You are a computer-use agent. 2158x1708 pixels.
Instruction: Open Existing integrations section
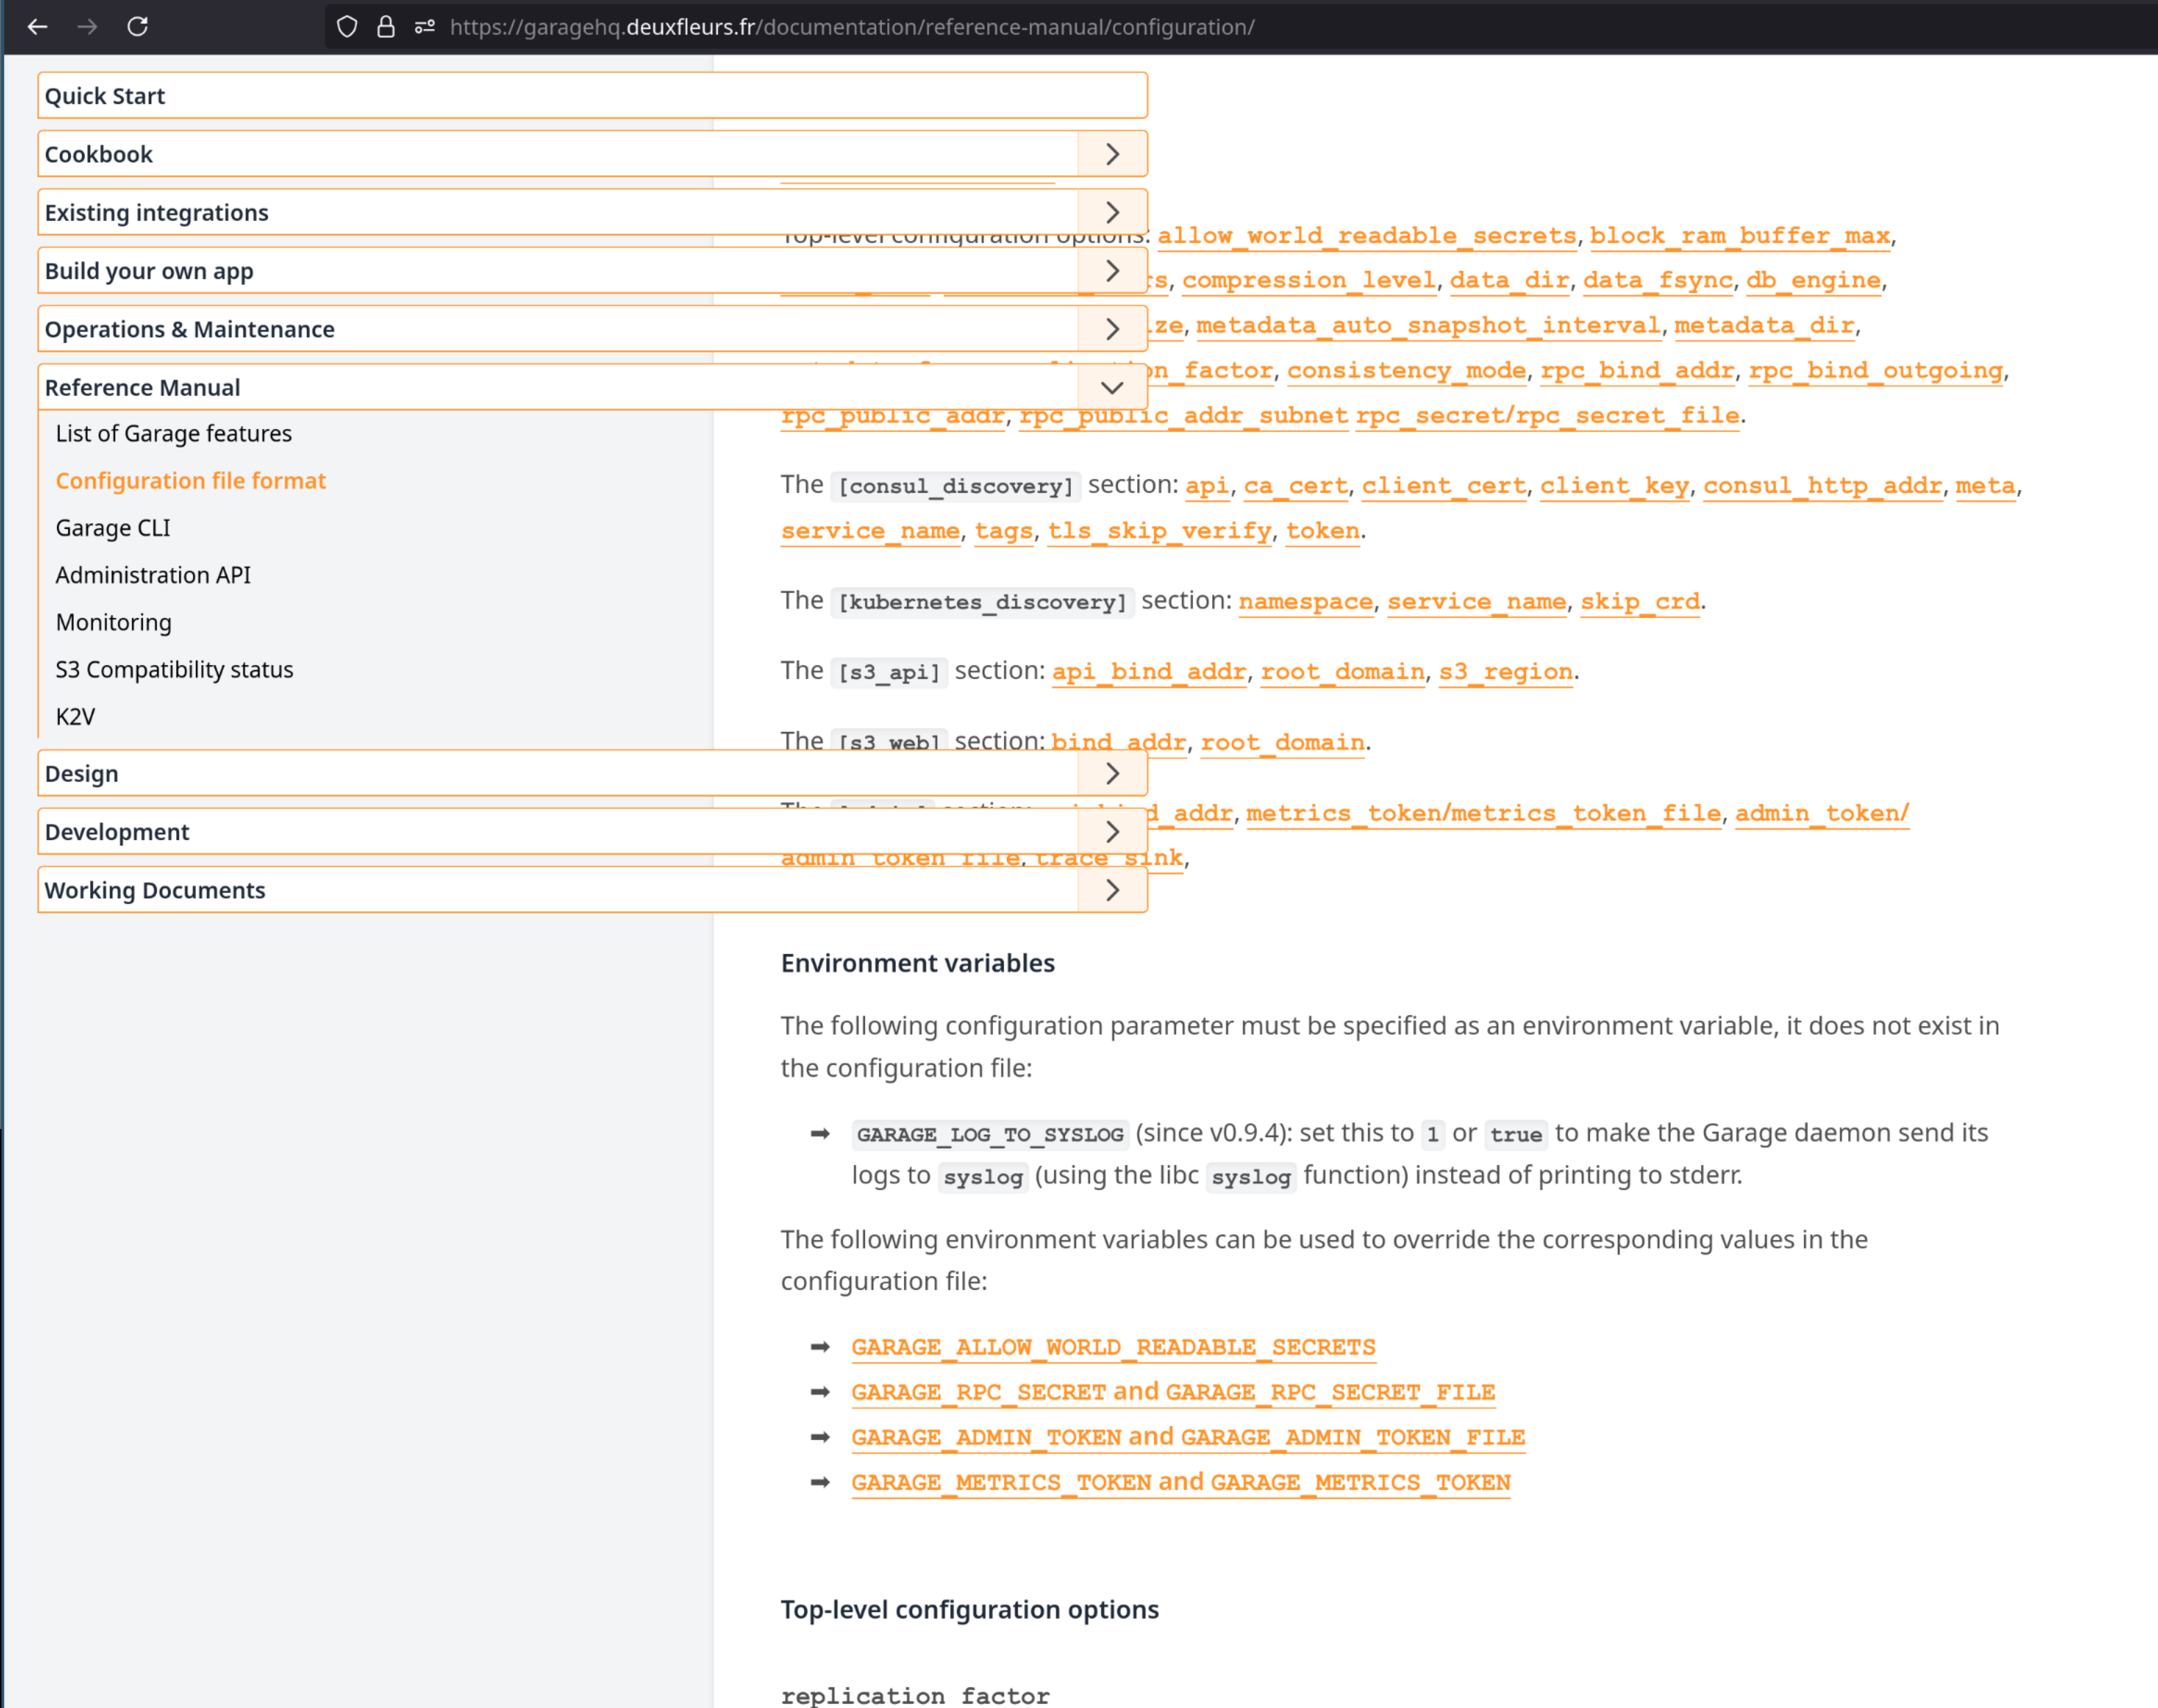click(x=558, y=212)
